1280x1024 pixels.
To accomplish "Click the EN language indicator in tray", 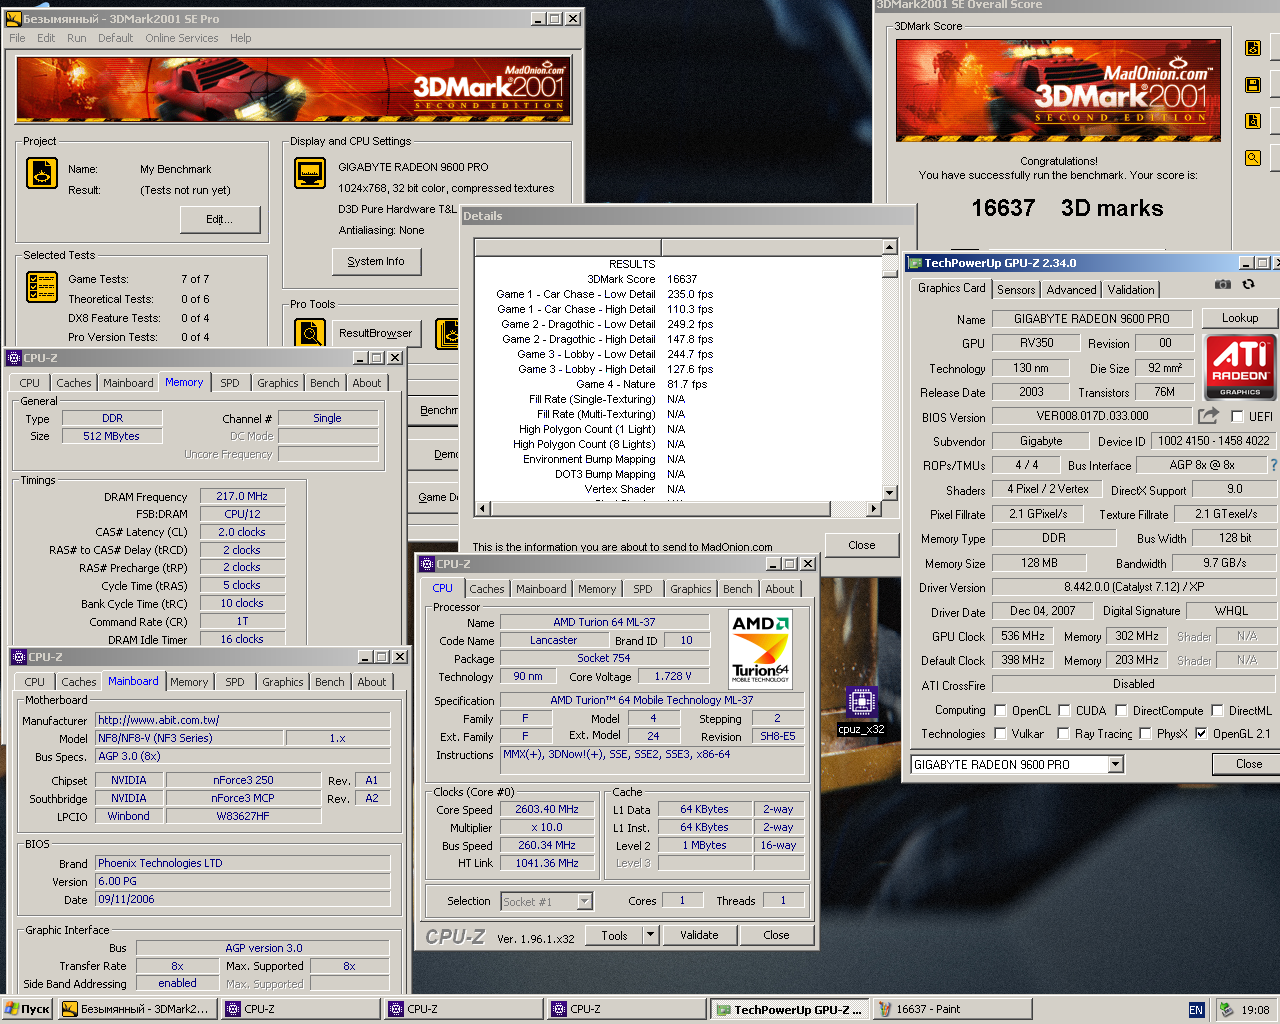I will coord(1196,1010).
